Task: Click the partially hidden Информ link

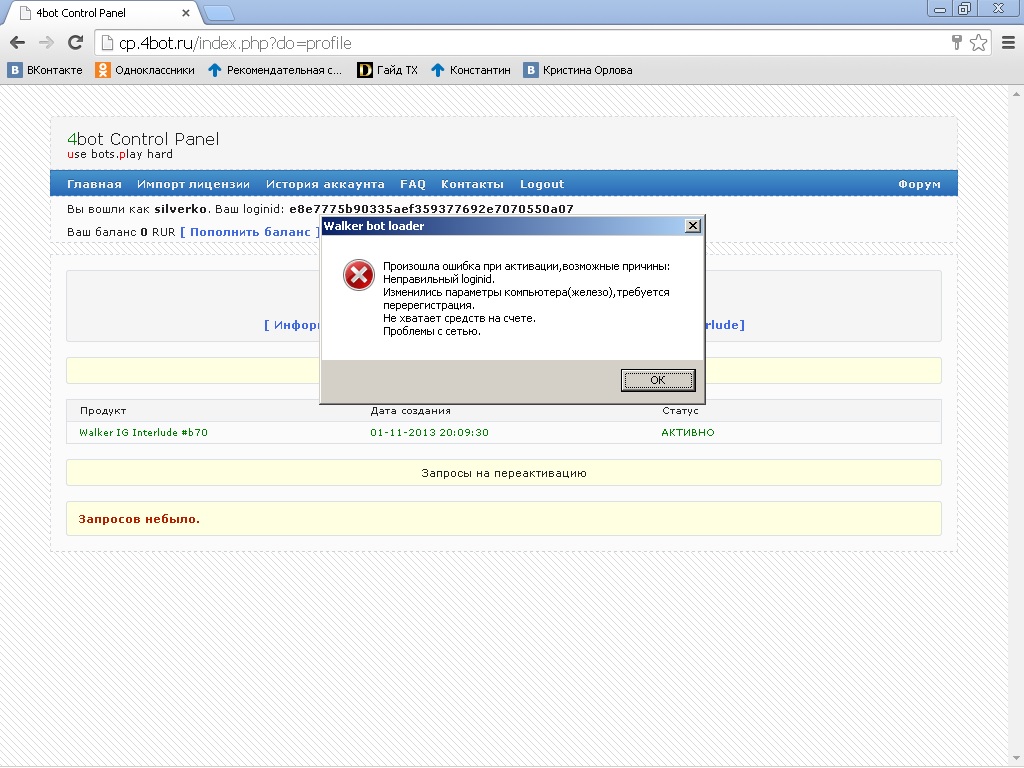Action: click(x=292, y=325)
